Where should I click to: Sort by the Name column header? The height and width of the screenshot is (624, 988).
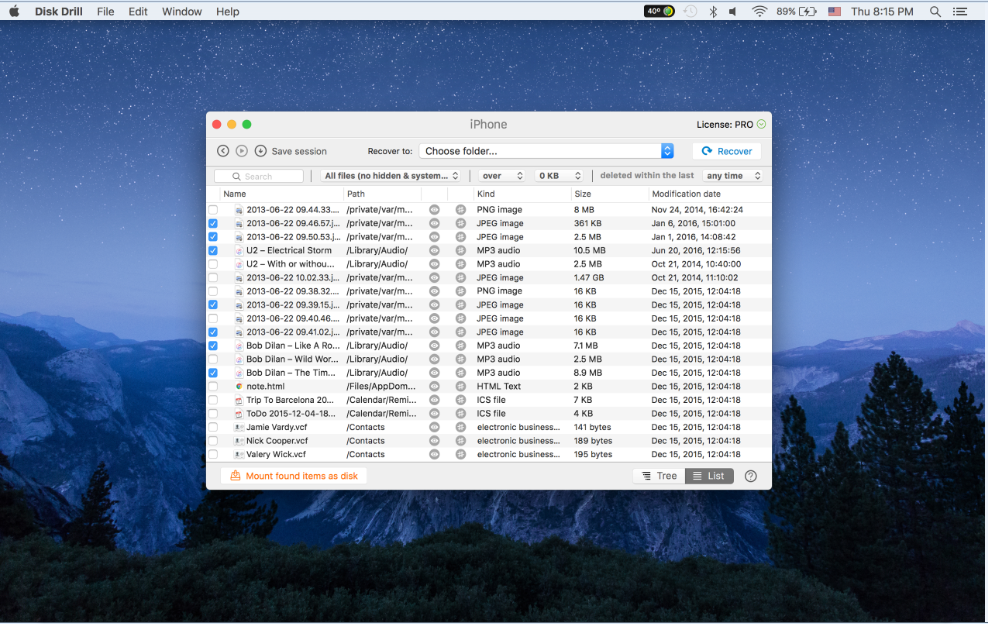click(234, 194)
